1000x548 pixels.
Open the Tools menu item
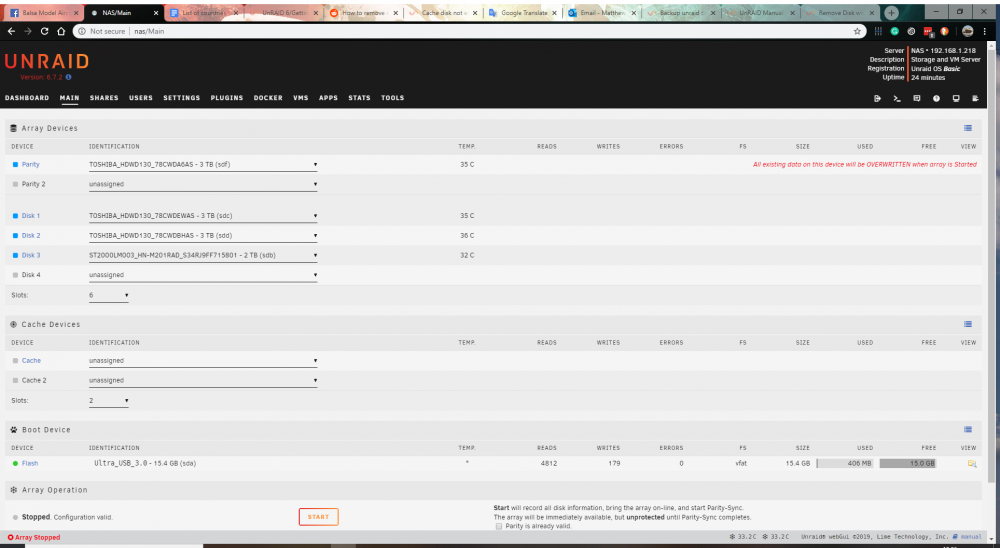point(393,98)
